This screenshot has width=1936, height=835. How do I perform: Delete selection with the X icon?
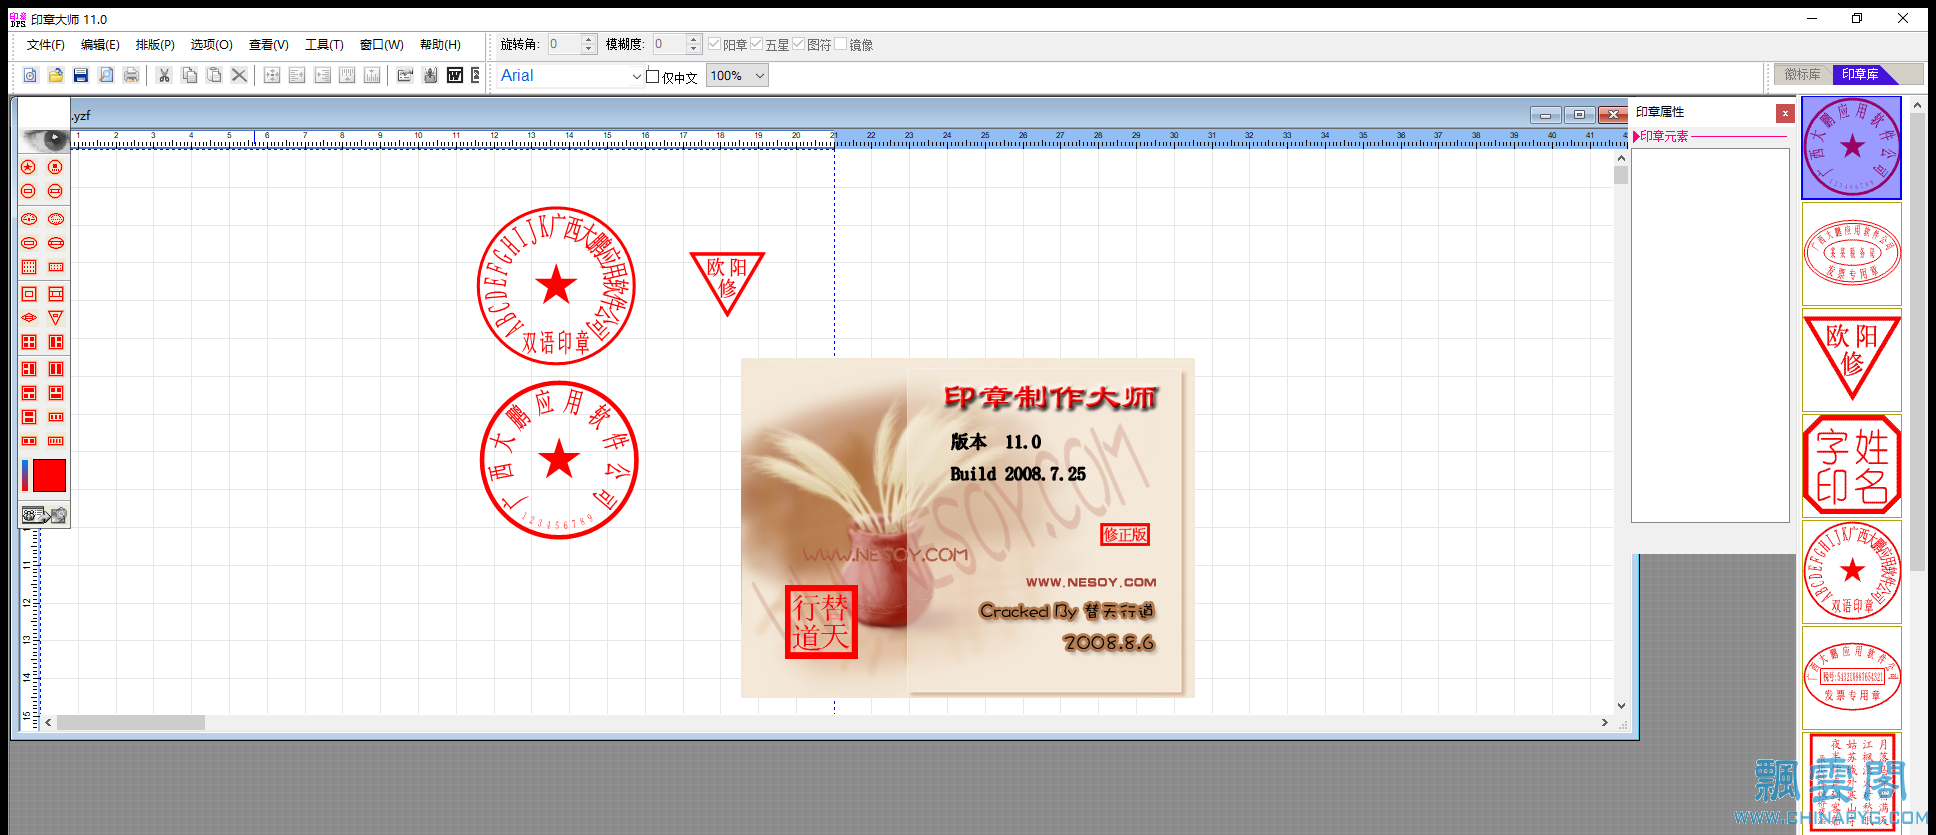point(239,75)
